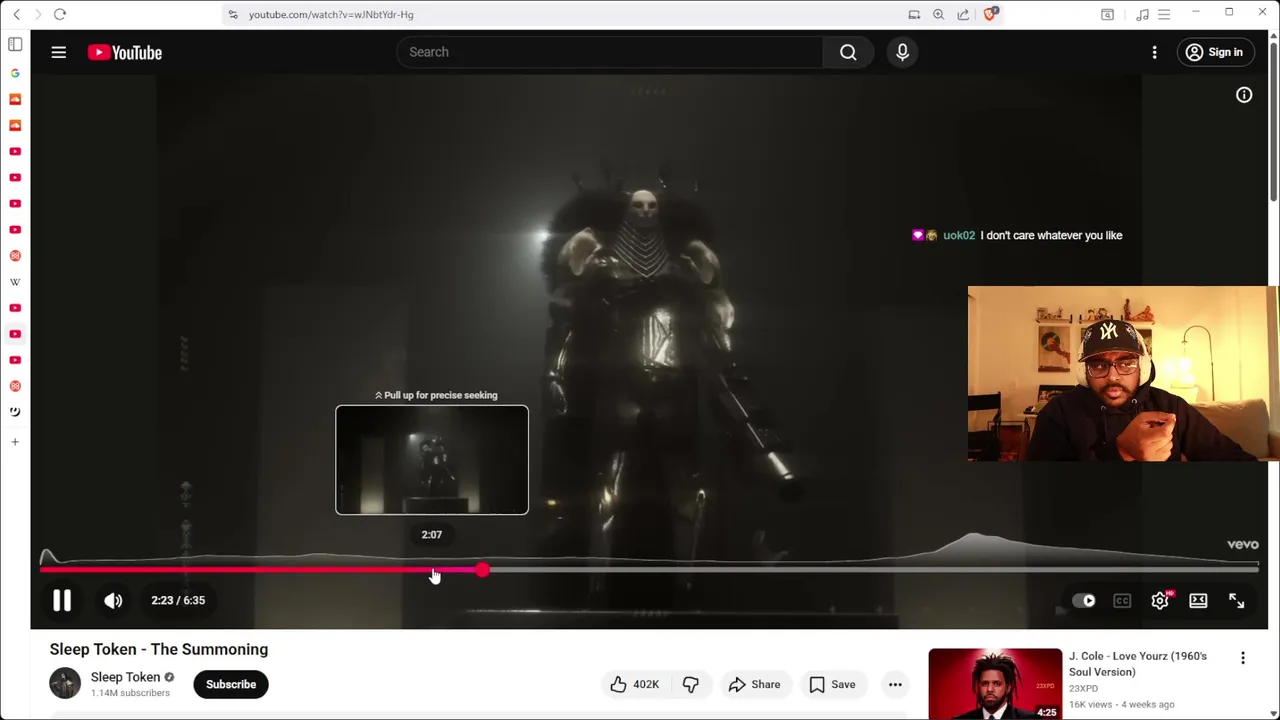The height and width of the screenshot is (720, 1280).
Task: Seek by clicking the red progress scrubber
Action: point(483,570)
